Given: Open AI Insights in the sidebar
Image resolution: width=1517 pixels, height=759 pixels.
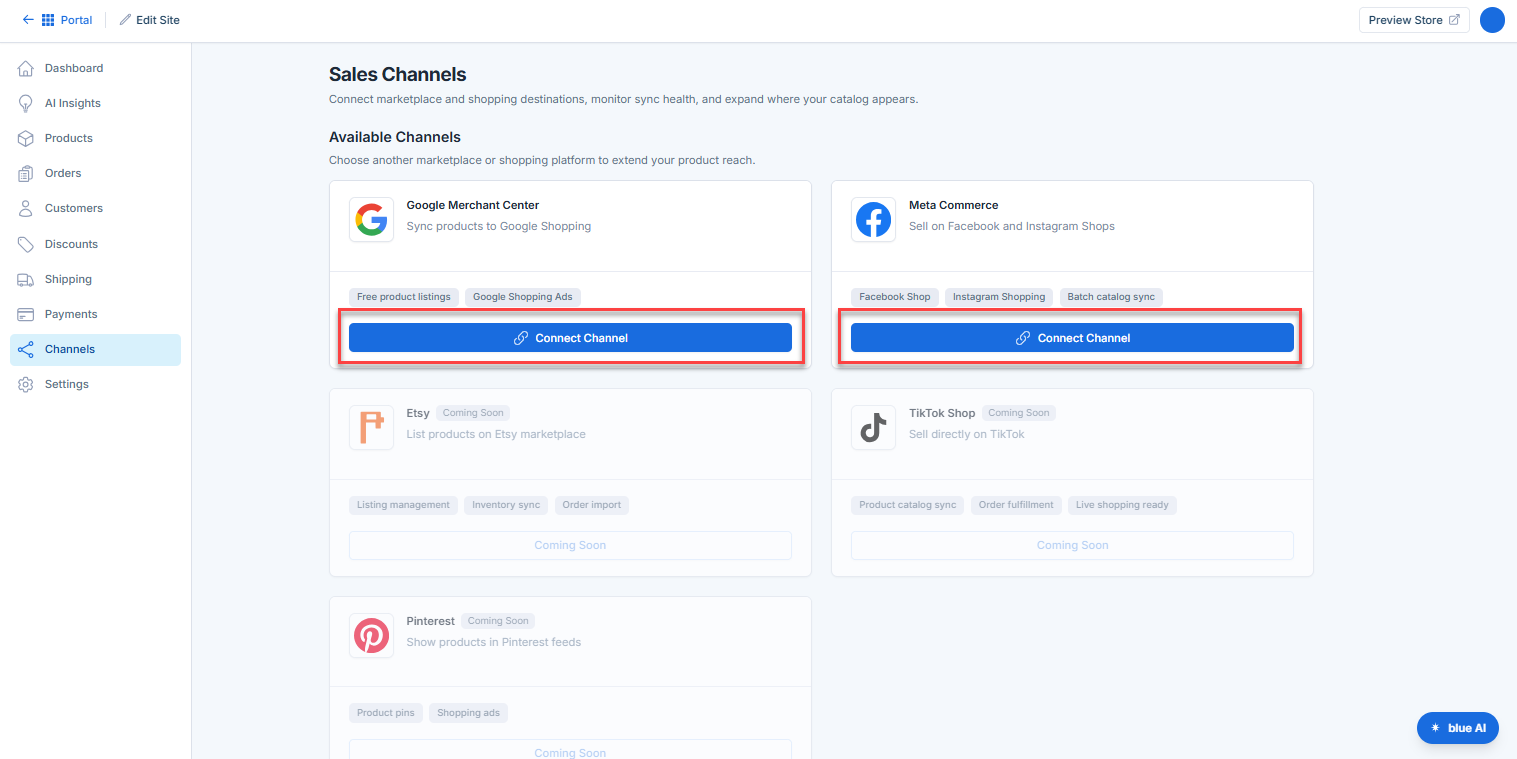Looking at the screenshot, I should click(x=95, y=103).
